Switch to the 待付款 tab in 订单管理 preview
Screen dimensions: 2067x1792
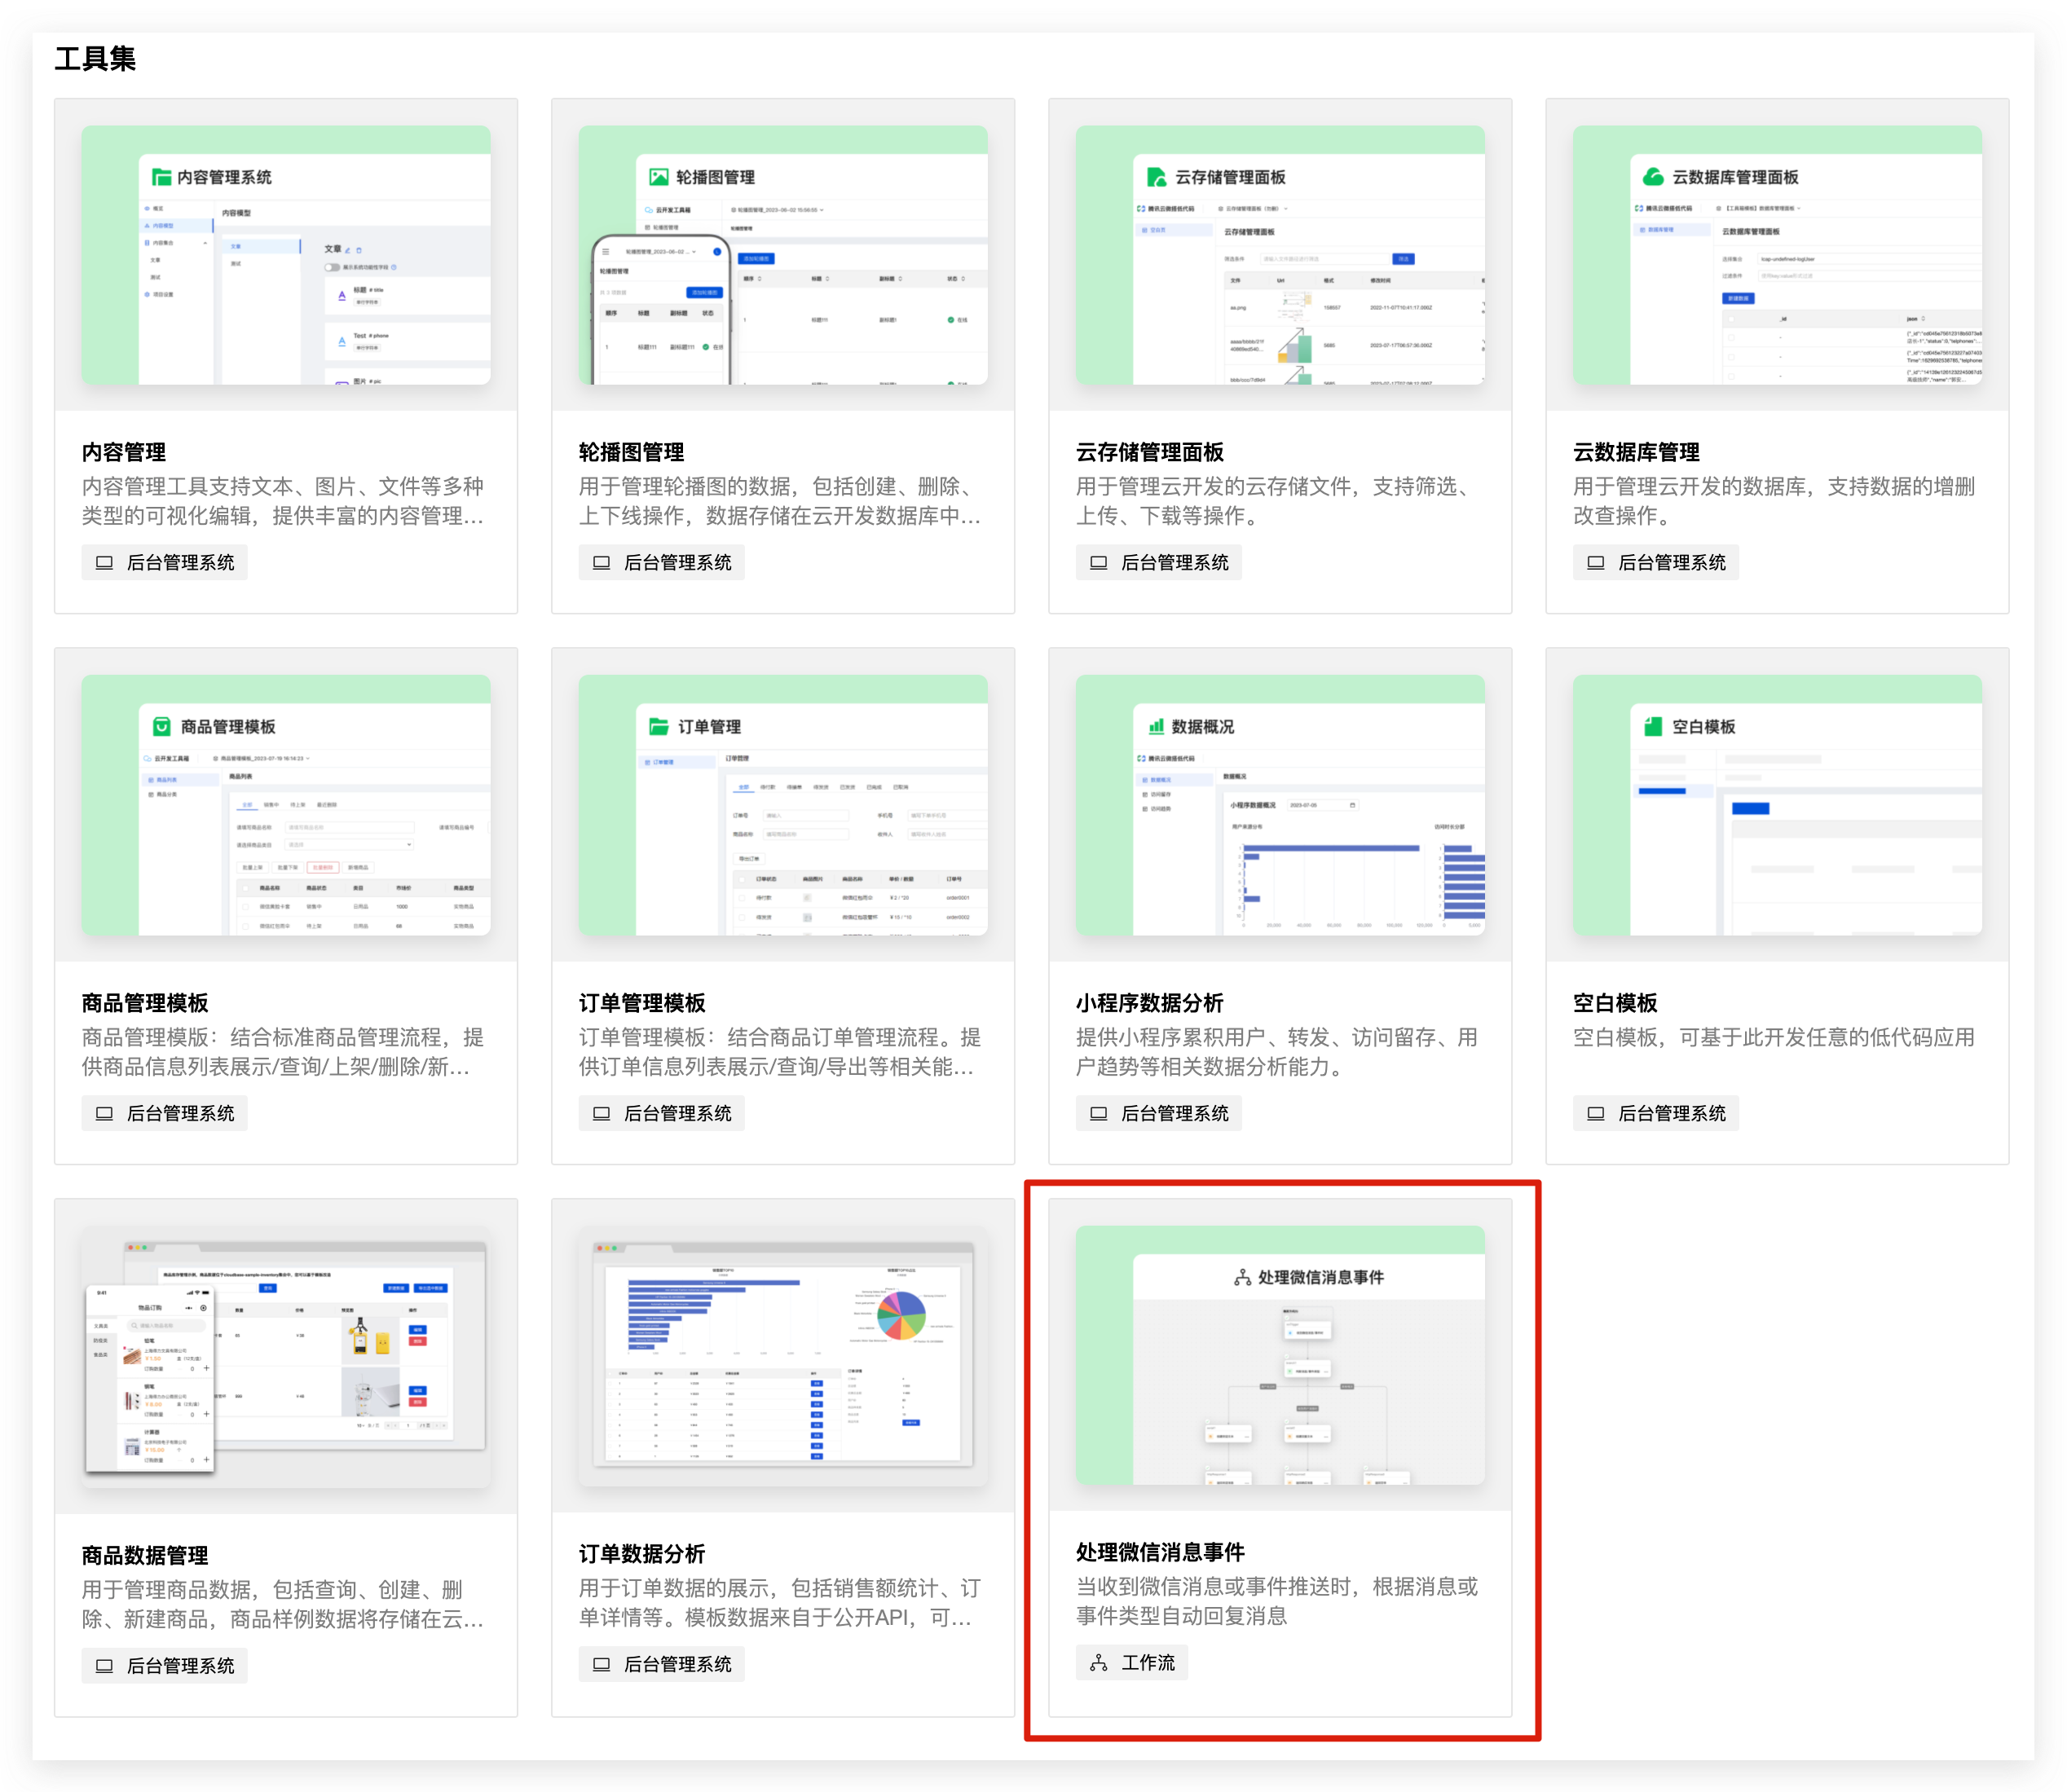pos(769,788)
